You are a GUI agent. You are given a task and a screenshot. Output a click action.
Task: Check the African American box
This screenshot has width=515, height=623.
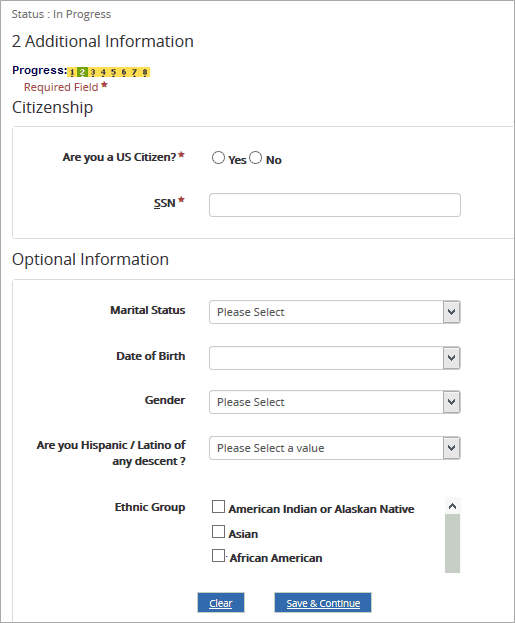click(x=218, y=555)
